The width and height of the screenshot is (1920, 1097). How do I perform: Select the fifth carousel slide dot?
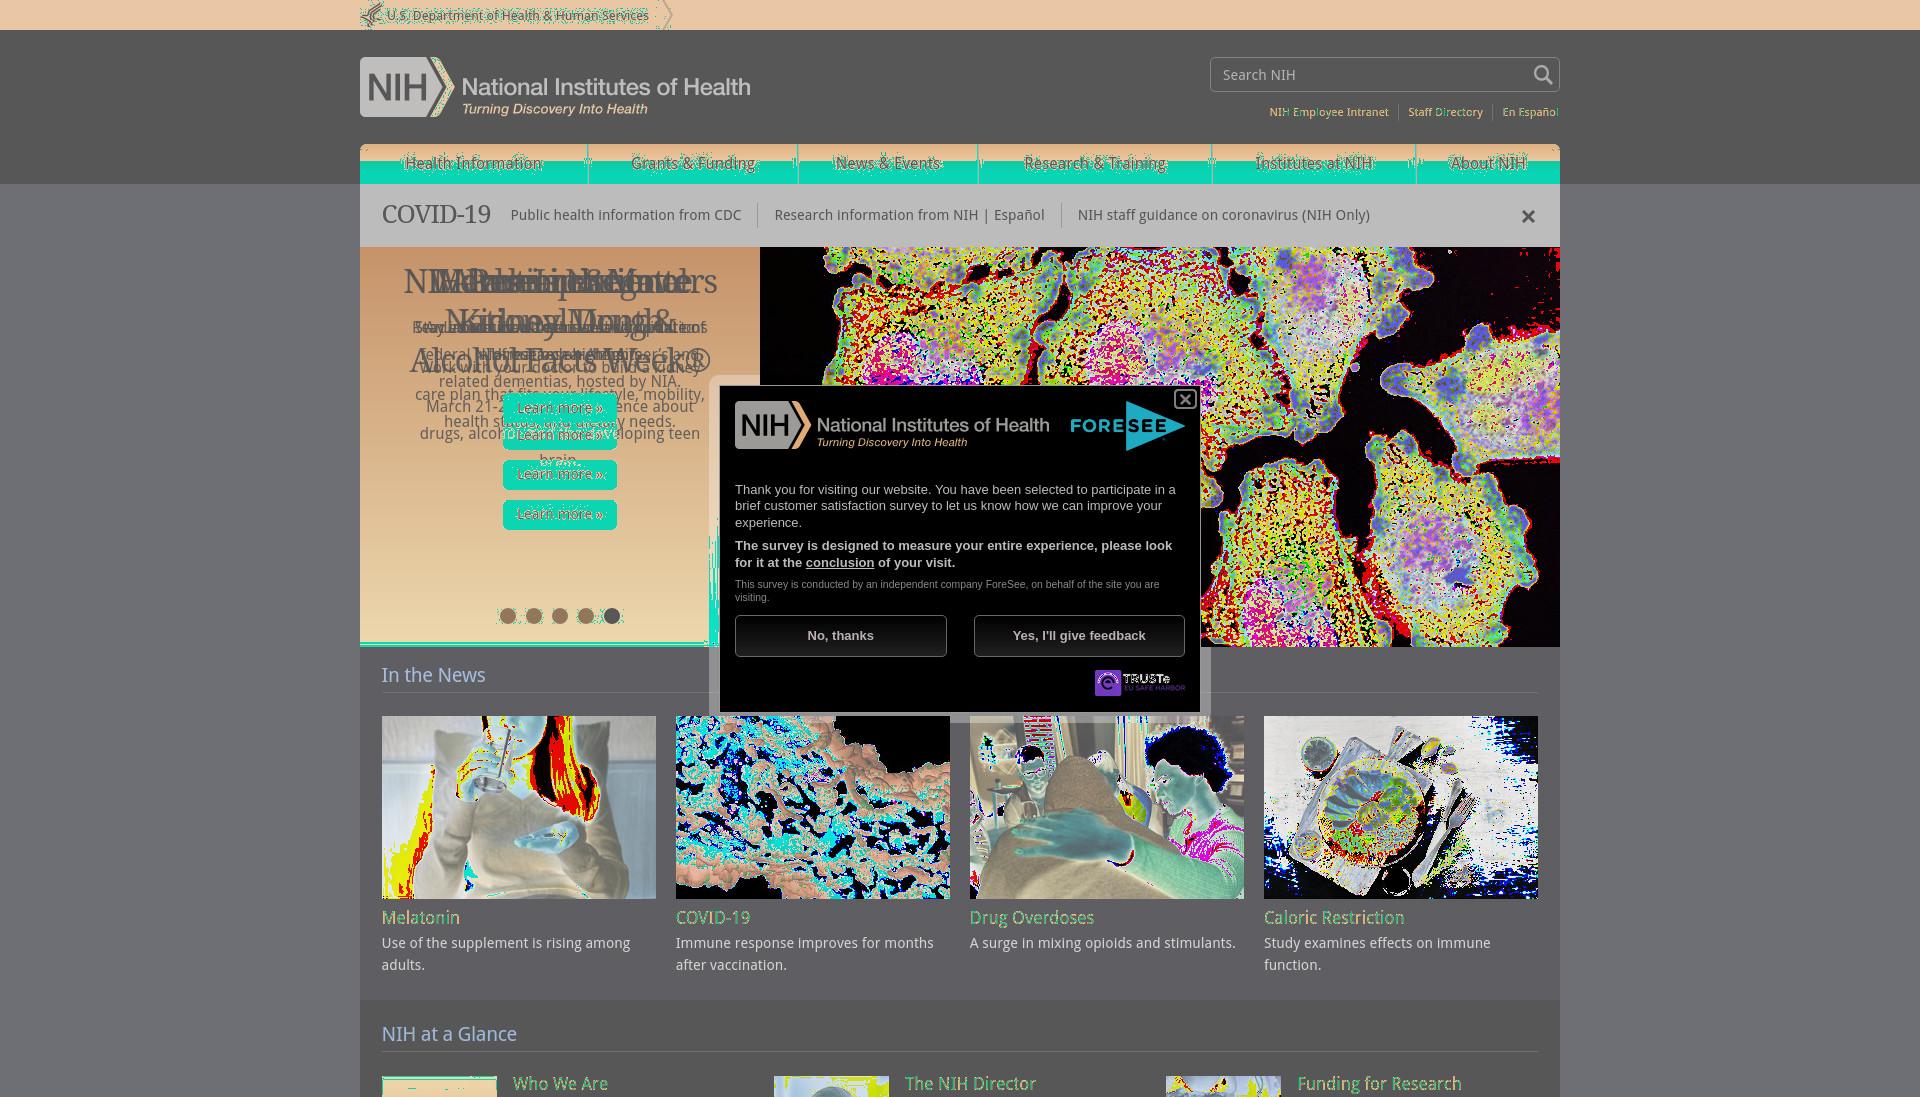(612, 616)
